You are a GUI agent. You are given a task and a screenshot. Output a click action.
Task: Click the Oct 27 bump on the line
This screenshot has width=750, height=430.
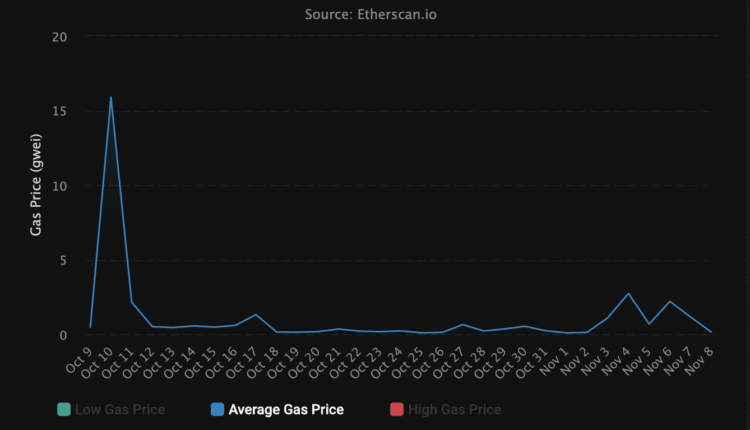pyautogui.click(x=463, y=324)
